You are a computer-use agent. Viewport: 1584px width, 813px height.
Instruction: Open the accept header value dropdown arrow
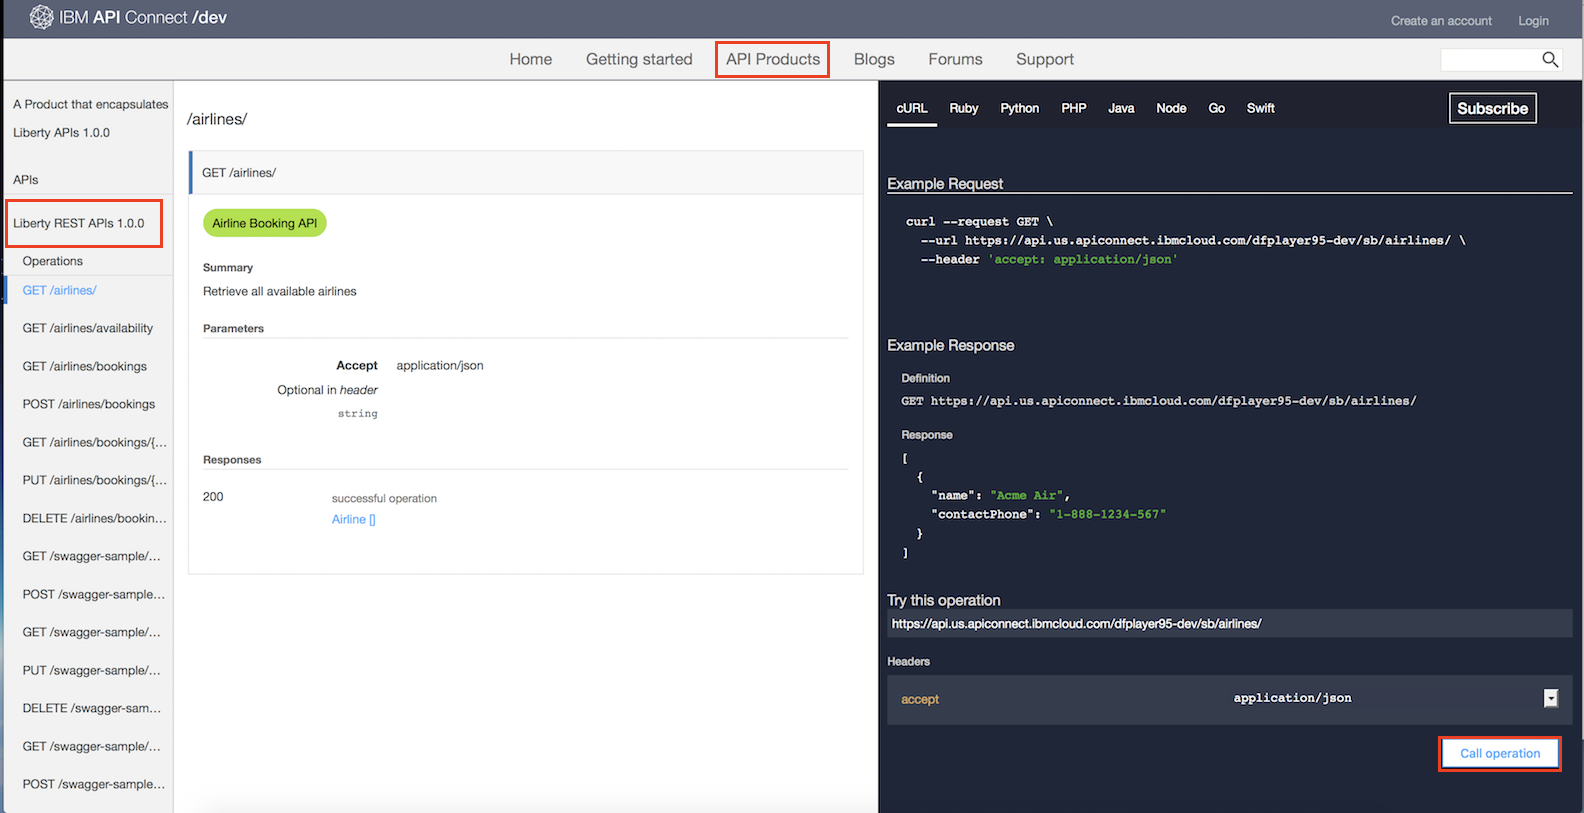point(1550,698)
